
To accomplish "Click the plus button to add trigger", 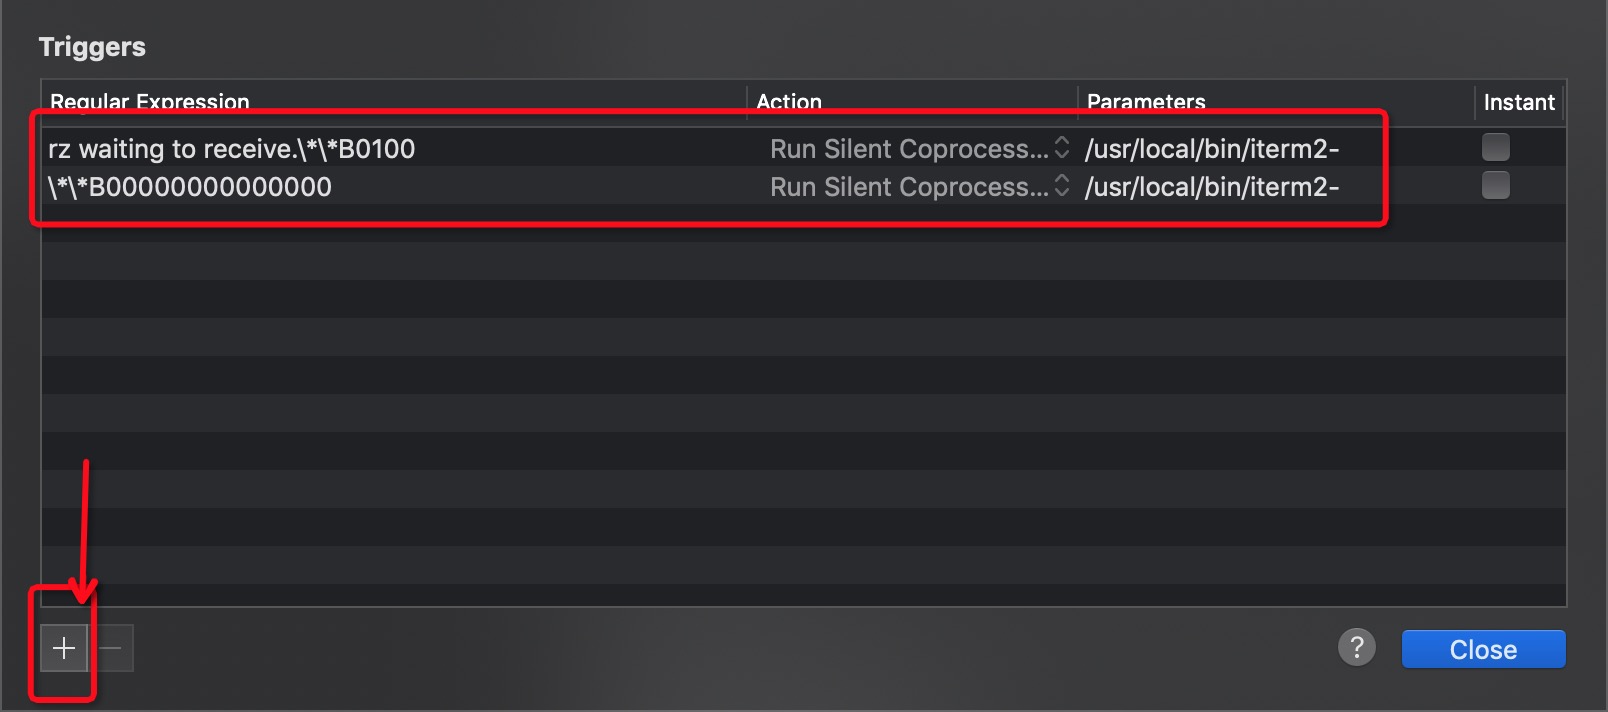I will tap(64, 649).
